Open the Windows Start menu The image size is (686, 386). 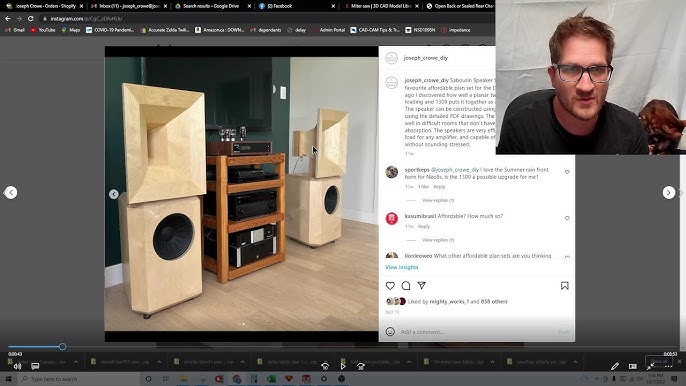pyautogui.click(x=8, y=379)
